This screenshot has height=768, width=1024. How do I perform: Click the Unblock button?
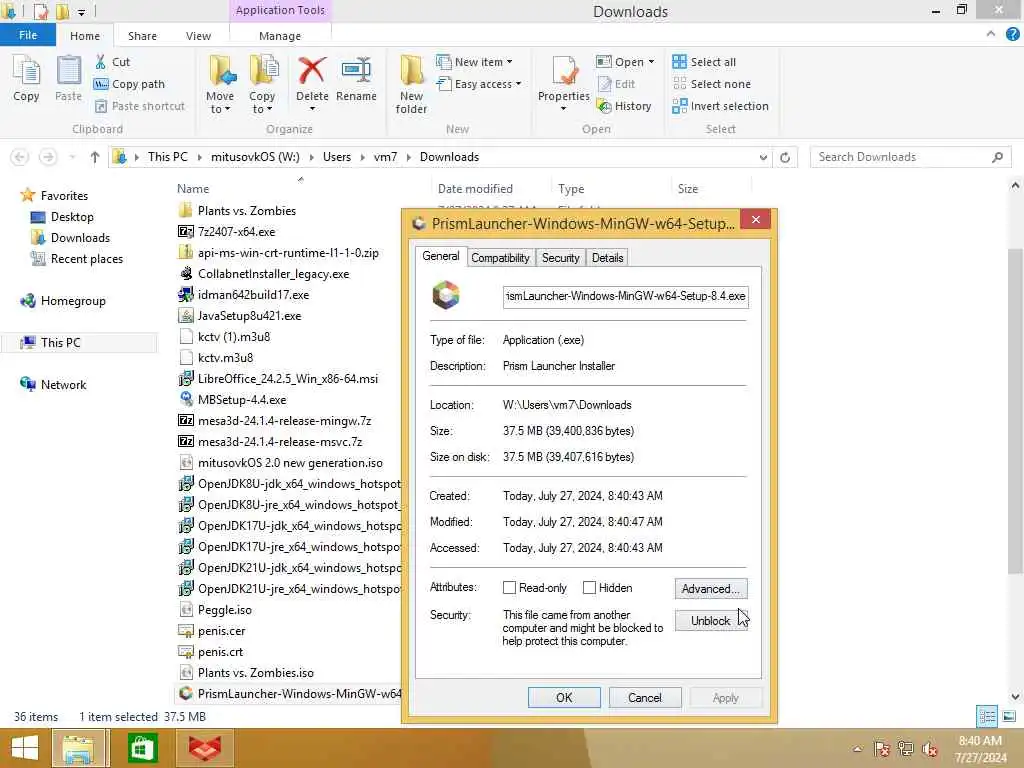click(710, 620)
